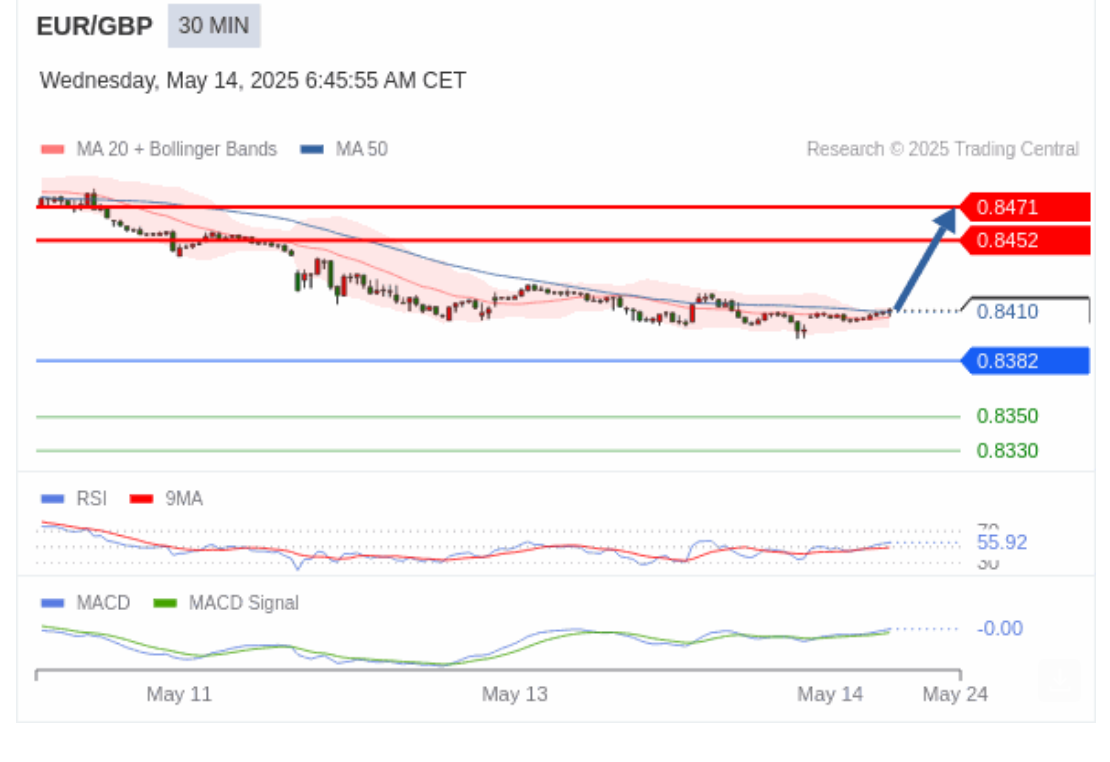The width and height of the screenshot is (1110, 762).
Task: Click the 0.8350 support level label
Action: 1007,416
